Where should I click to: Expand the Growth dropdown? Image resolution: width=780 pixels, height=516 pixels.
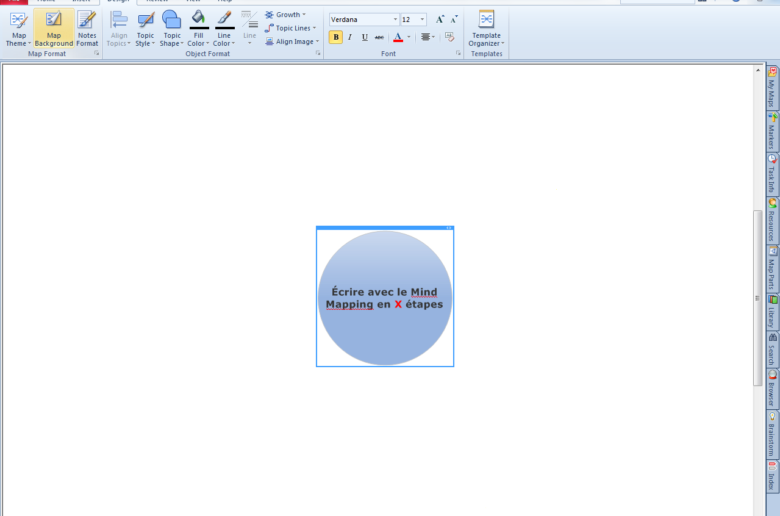(x=286, y=15)
